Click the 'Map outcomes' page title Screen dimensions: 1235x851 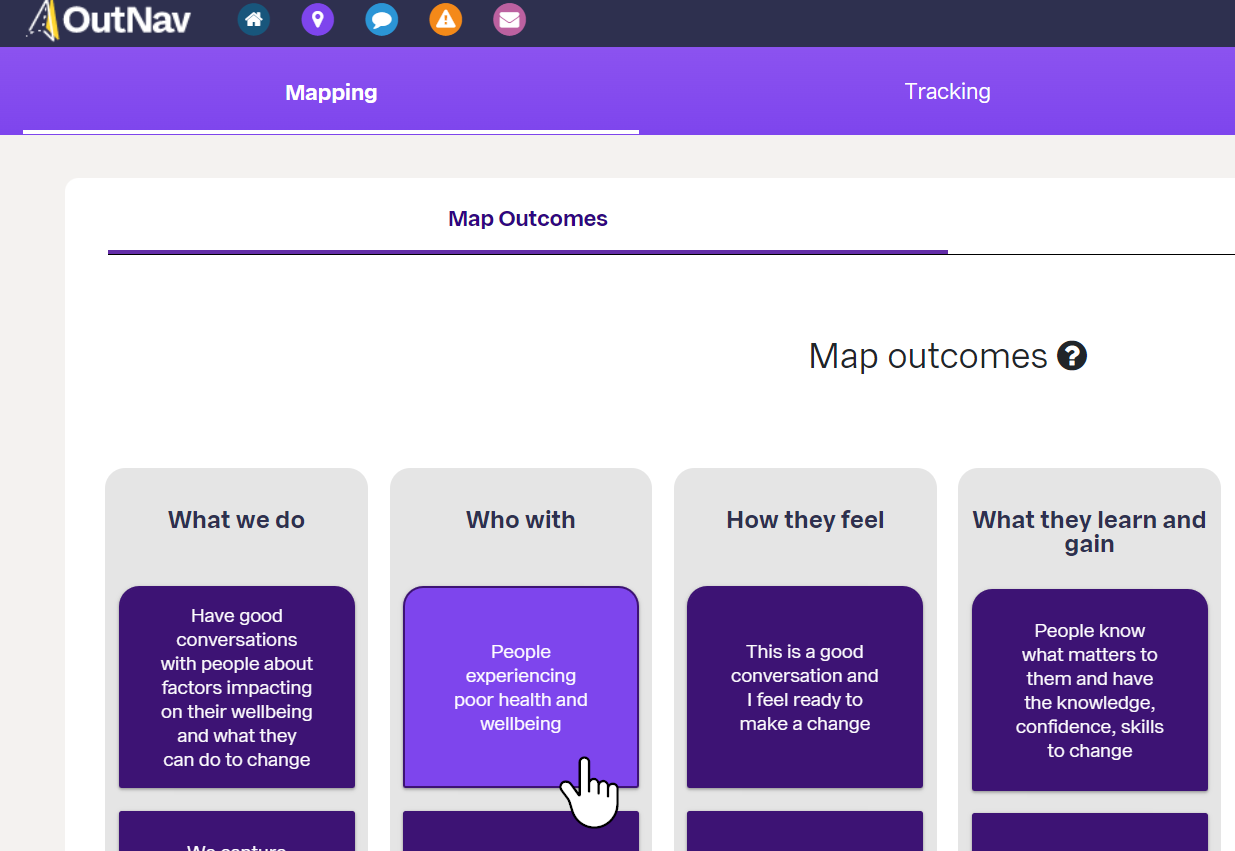pos(928,356)
